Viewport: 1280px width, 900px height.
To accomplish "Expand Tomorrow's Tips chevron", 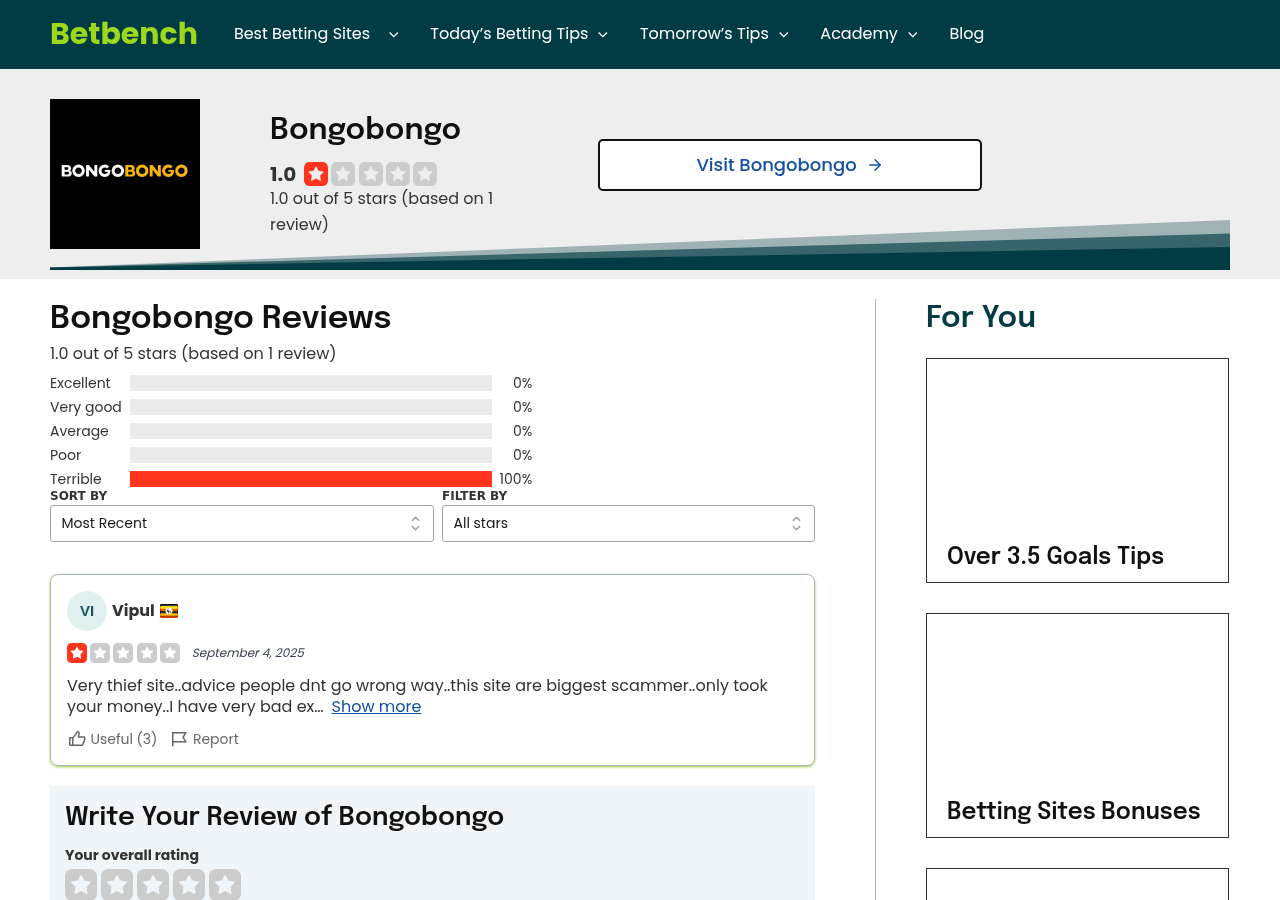I will [x=783, y=35].
